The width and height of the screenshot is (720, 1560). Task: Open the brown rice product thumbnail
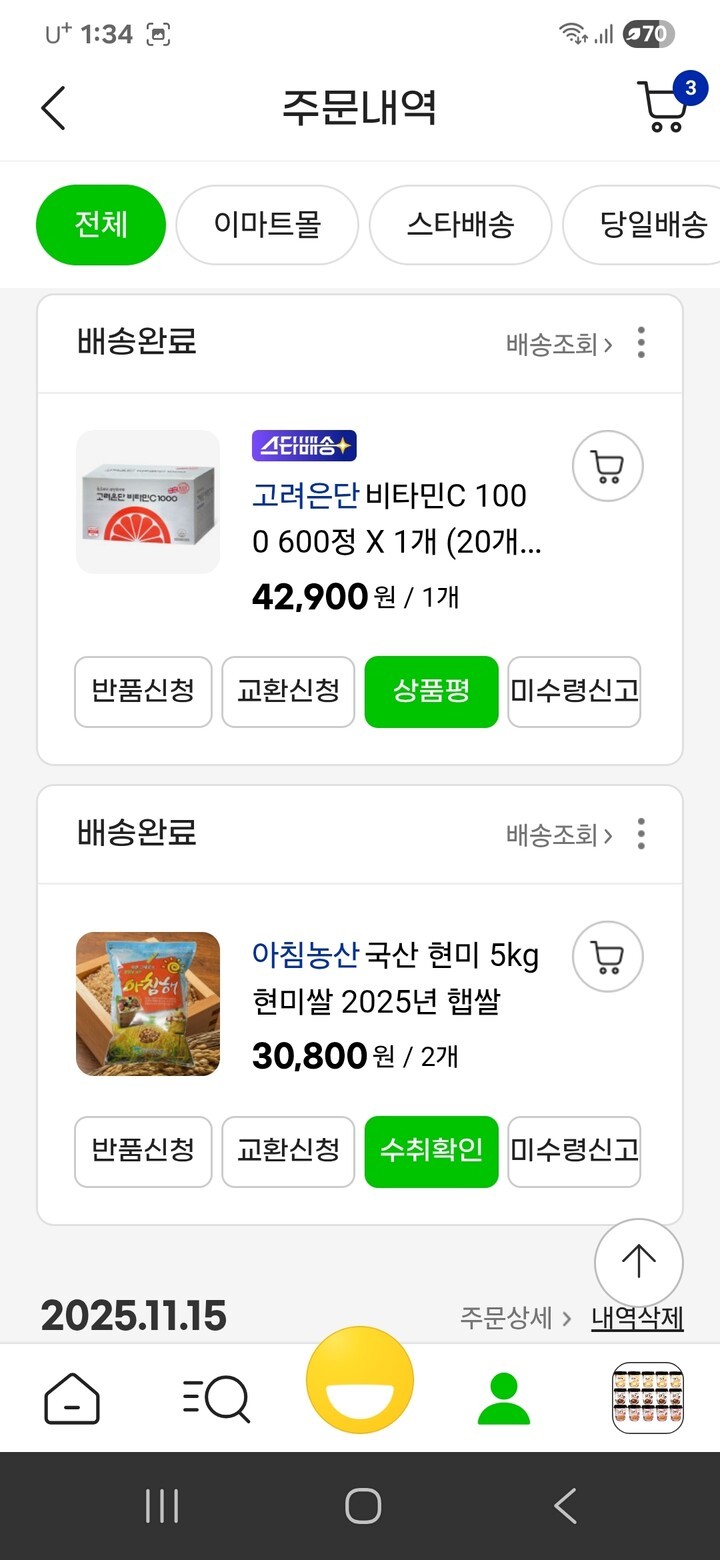148,1003
